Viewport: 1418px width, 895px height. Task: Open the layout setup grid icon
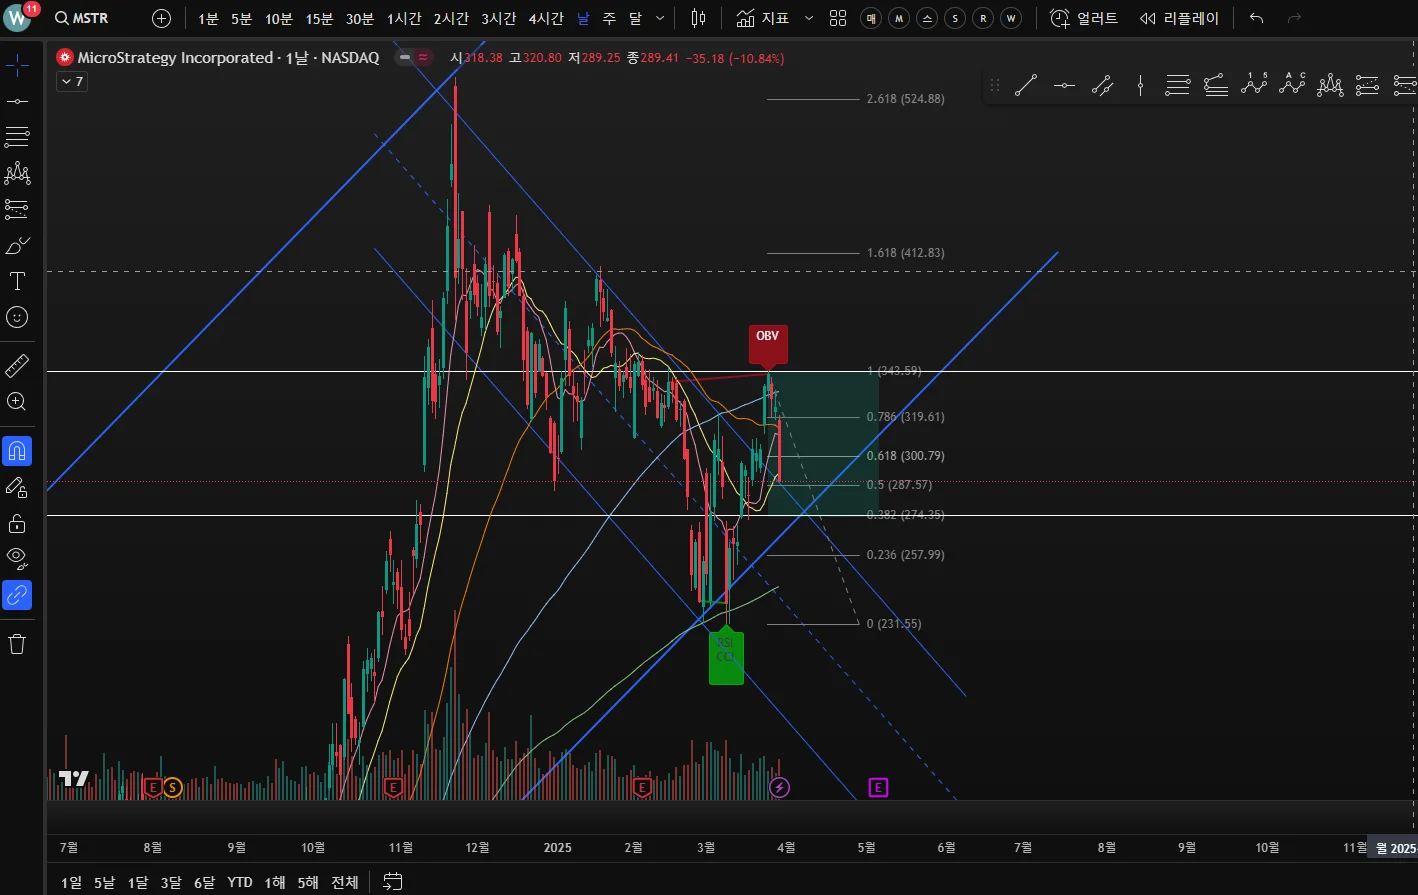click(838, 18)
